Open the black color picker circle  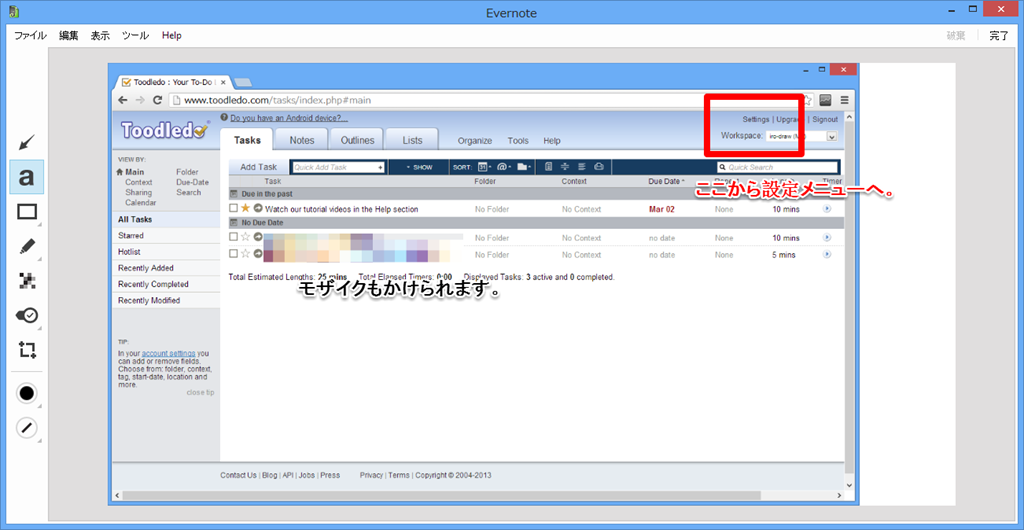[27, 394]
